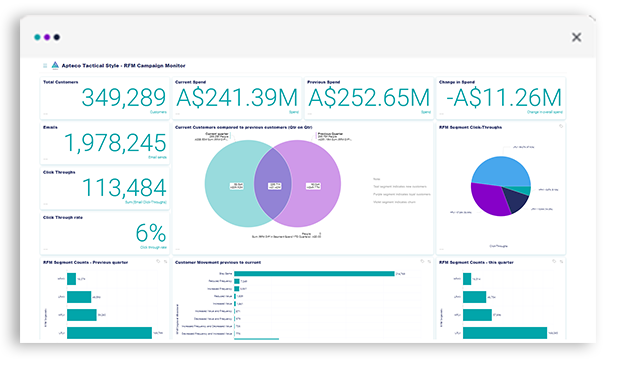Click the 'Reduced Frequency' bar in Customer Movement

point(237,281)
